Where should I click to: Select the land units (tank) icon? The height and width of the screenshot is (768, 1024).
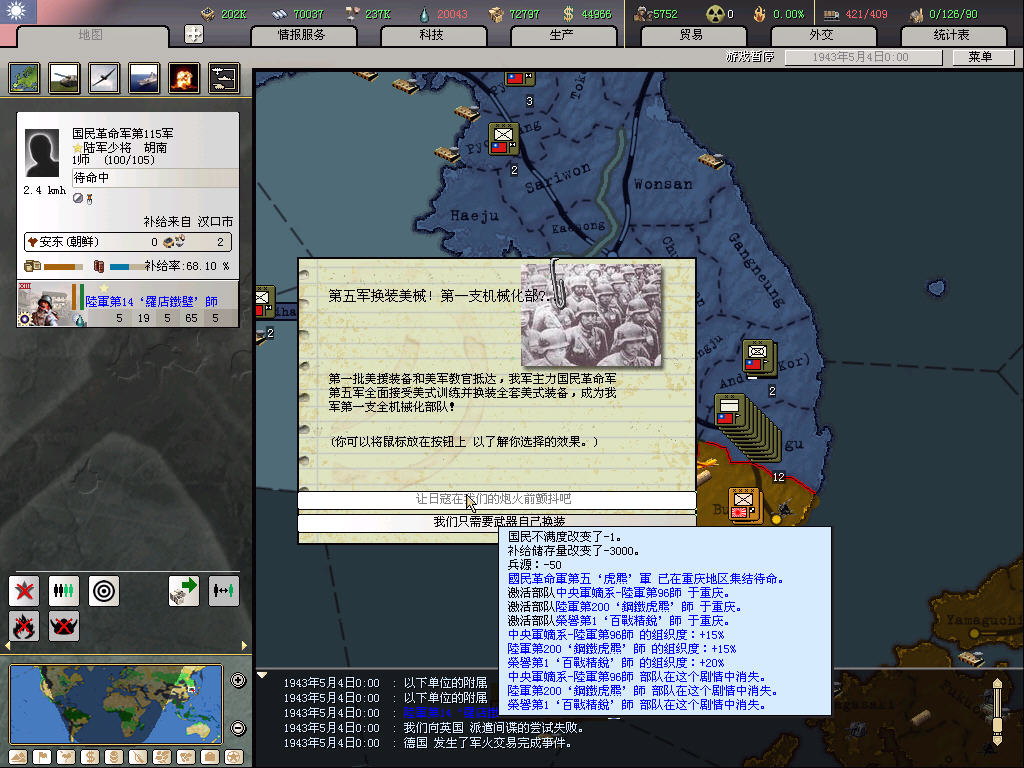pyautogui.click(x=64, y=77)
